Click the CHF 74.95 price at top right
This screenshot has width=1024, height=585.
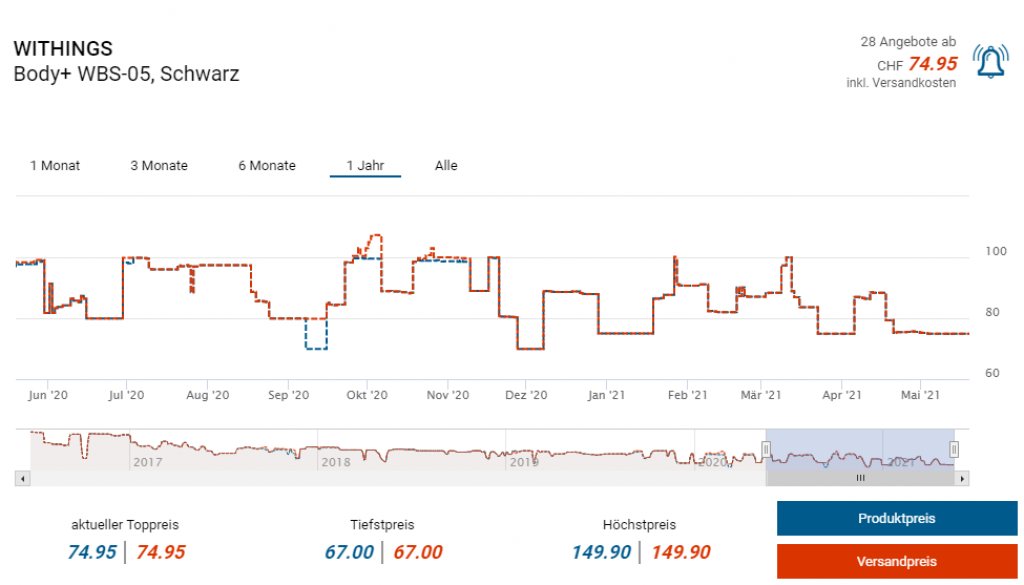[931, 64]
